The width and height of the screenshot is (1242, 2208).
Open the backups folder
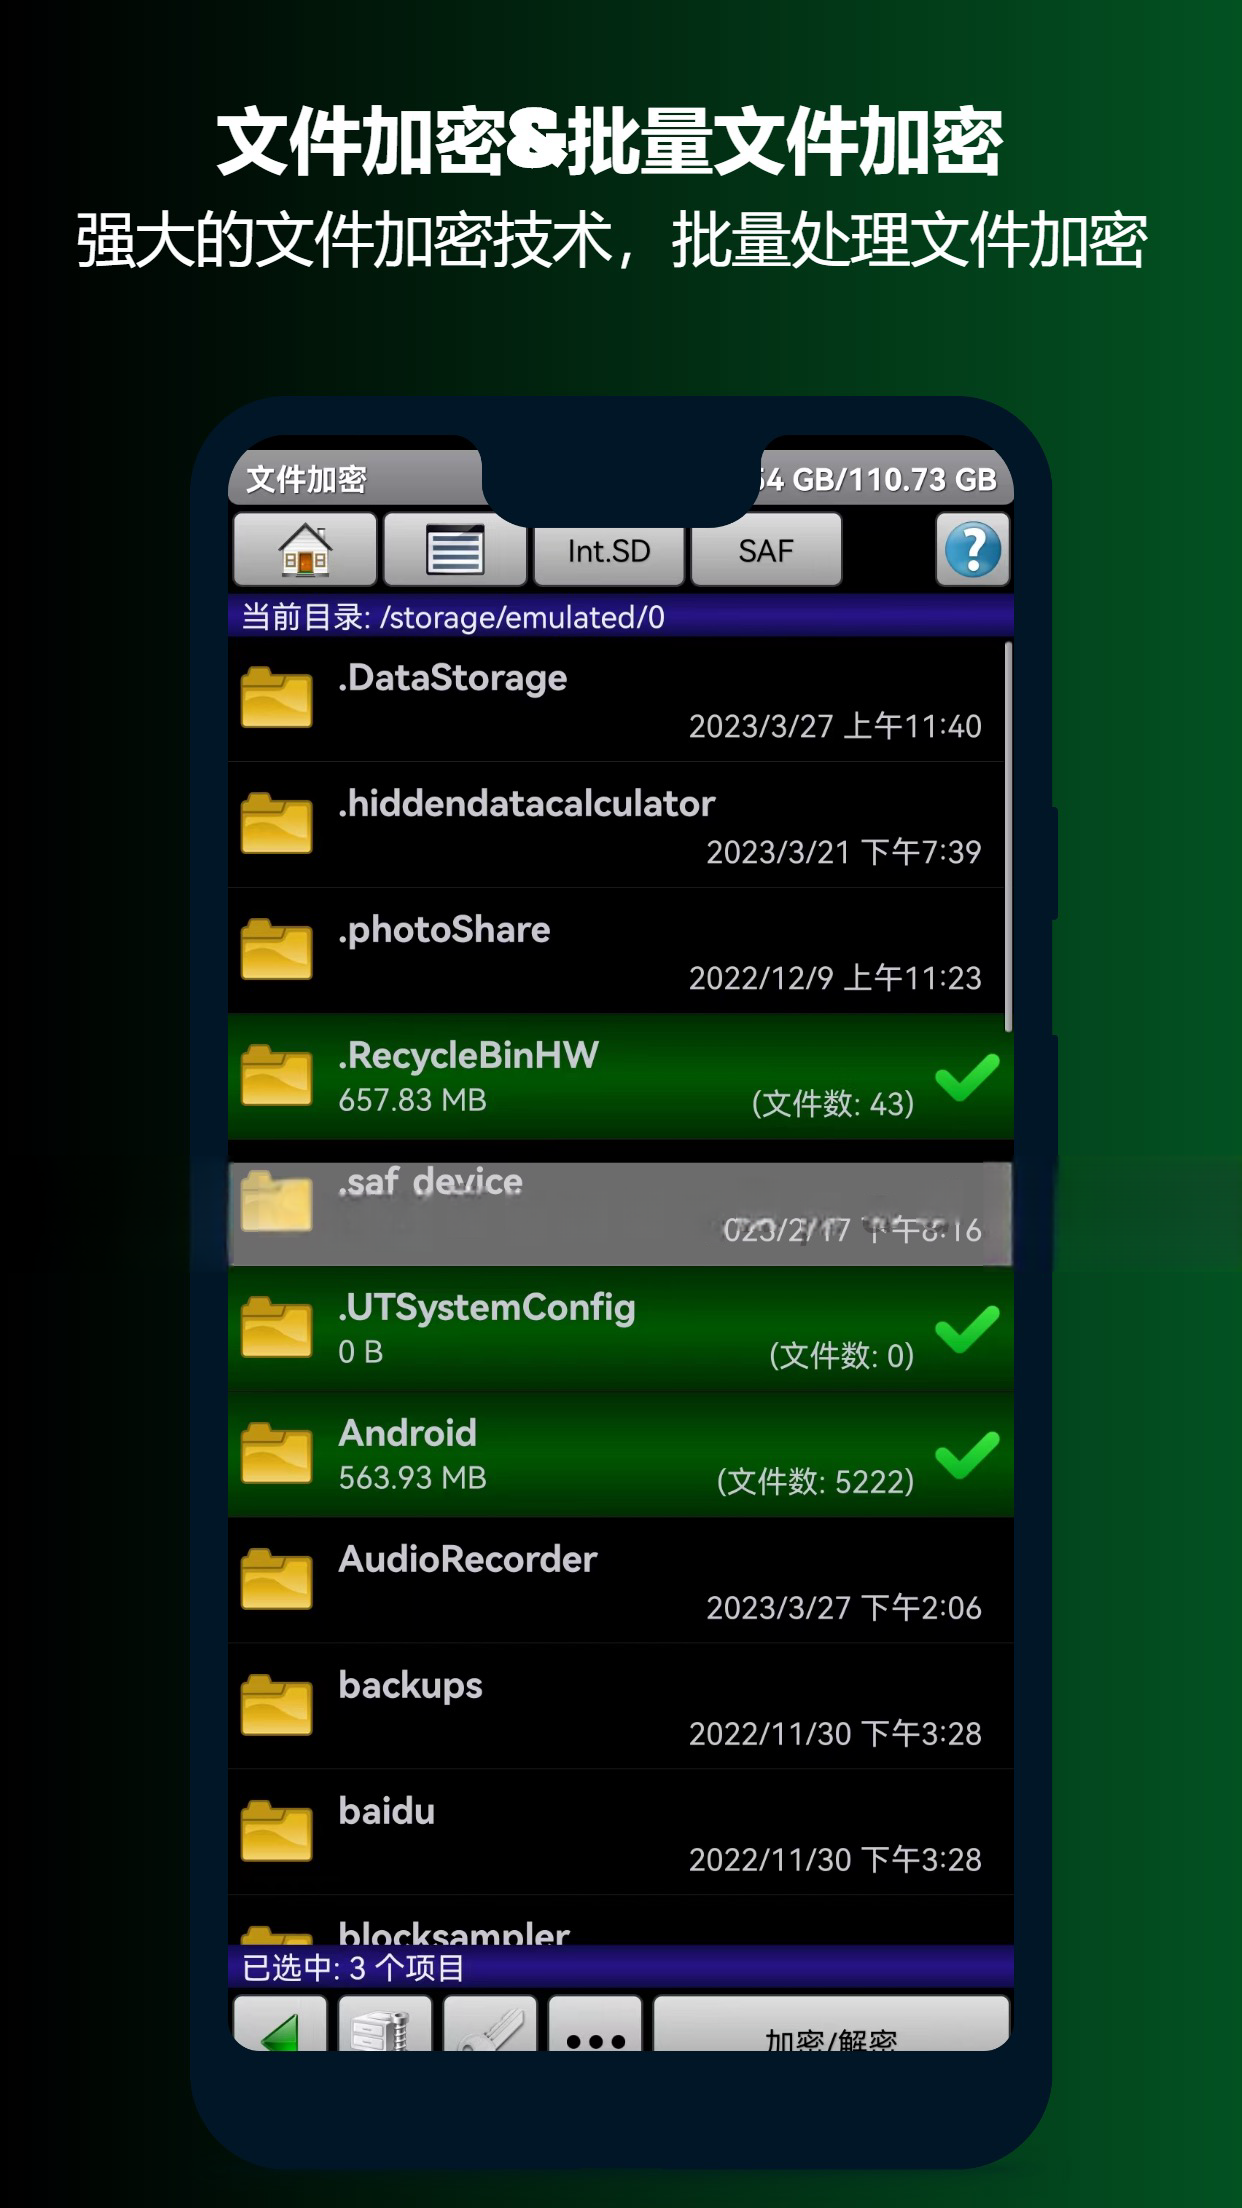(x=620, y=1707)
